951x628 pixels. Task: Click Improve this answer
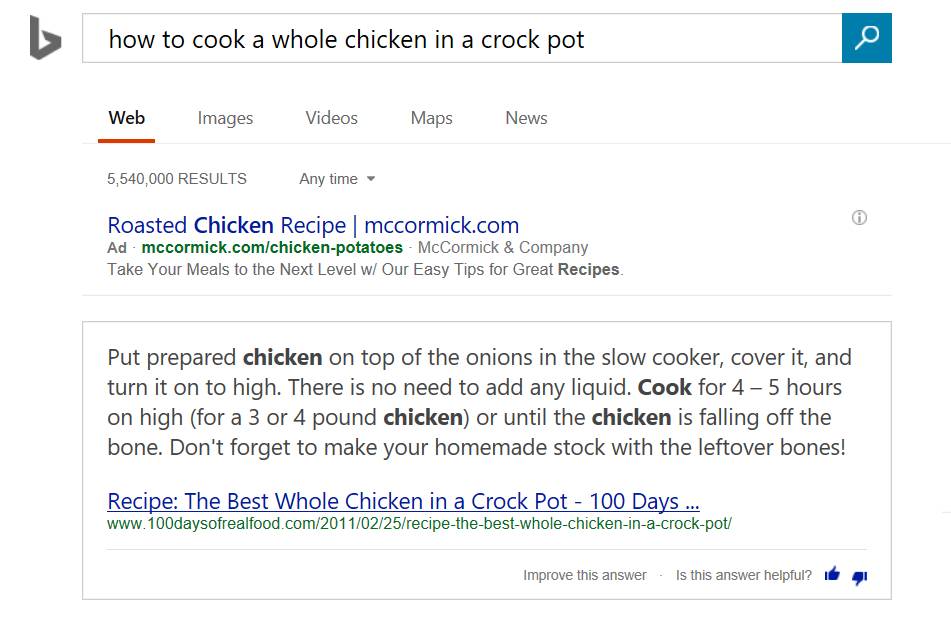coord(584,575)
